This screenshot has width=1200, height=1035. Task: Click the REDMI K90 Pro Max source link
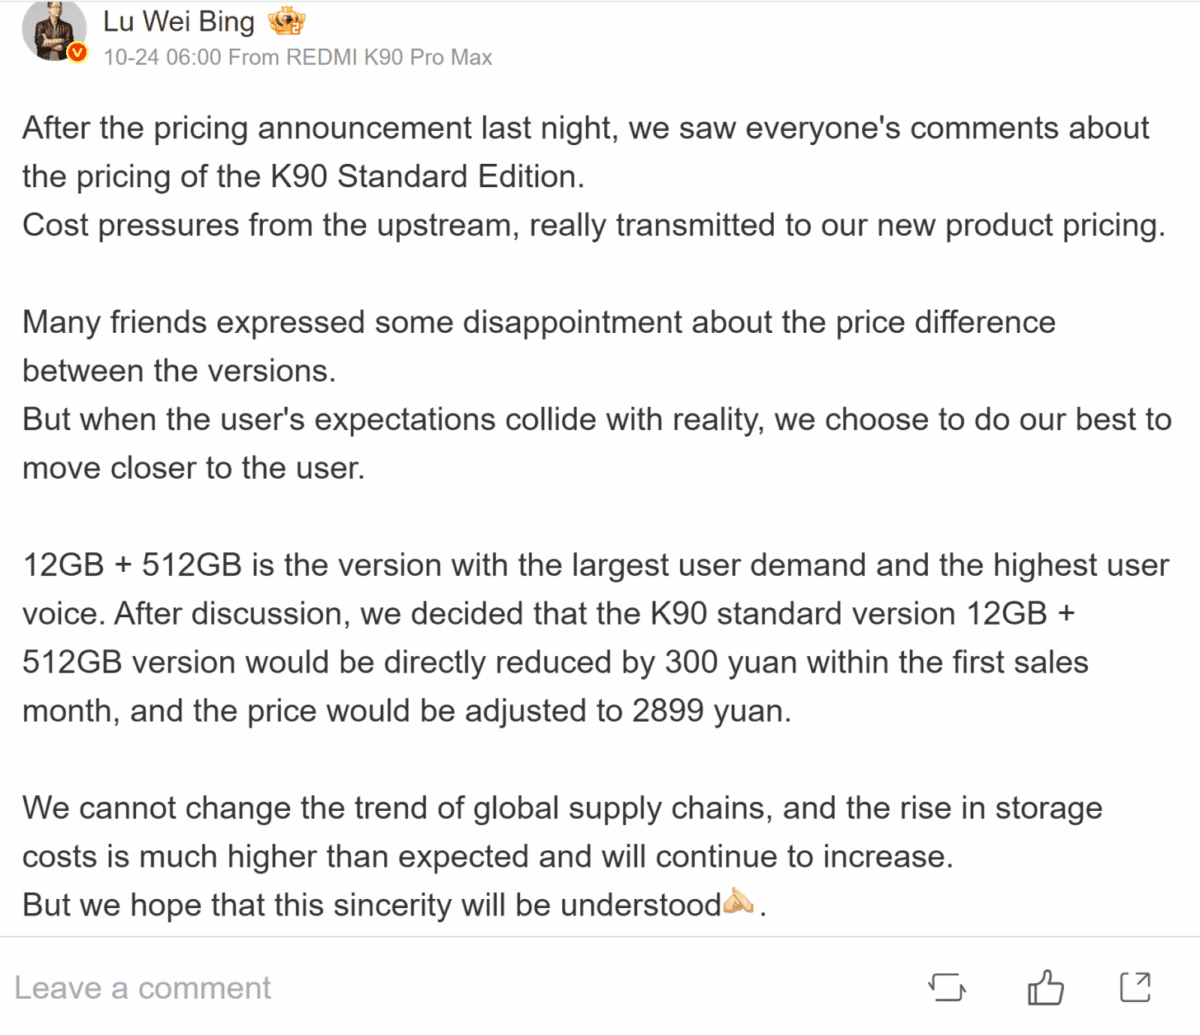point(389,57)
